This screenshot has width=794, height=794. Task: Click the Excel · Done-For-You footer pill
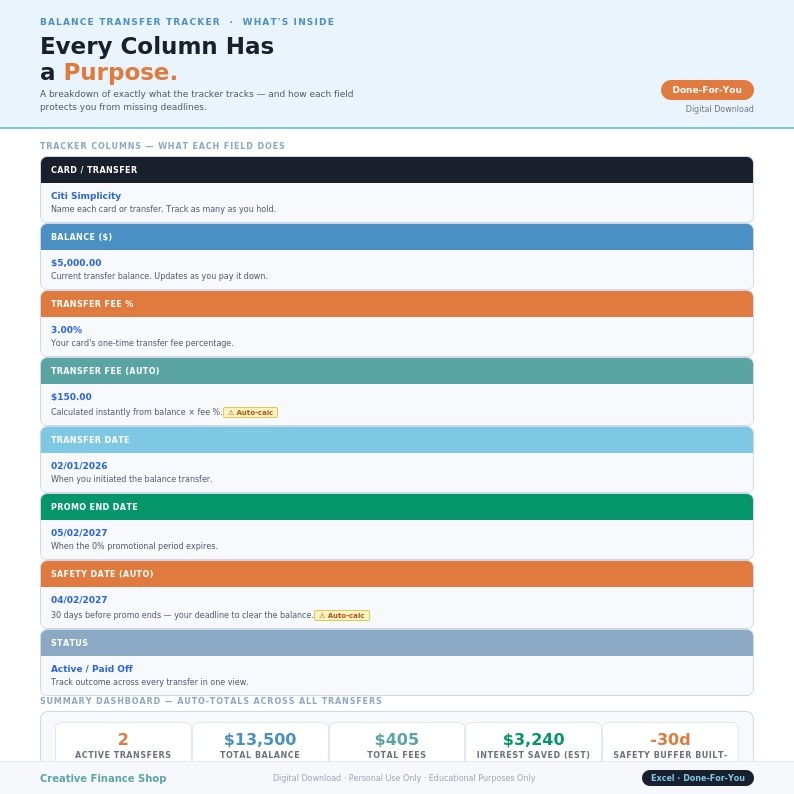(x=697, y=778)
